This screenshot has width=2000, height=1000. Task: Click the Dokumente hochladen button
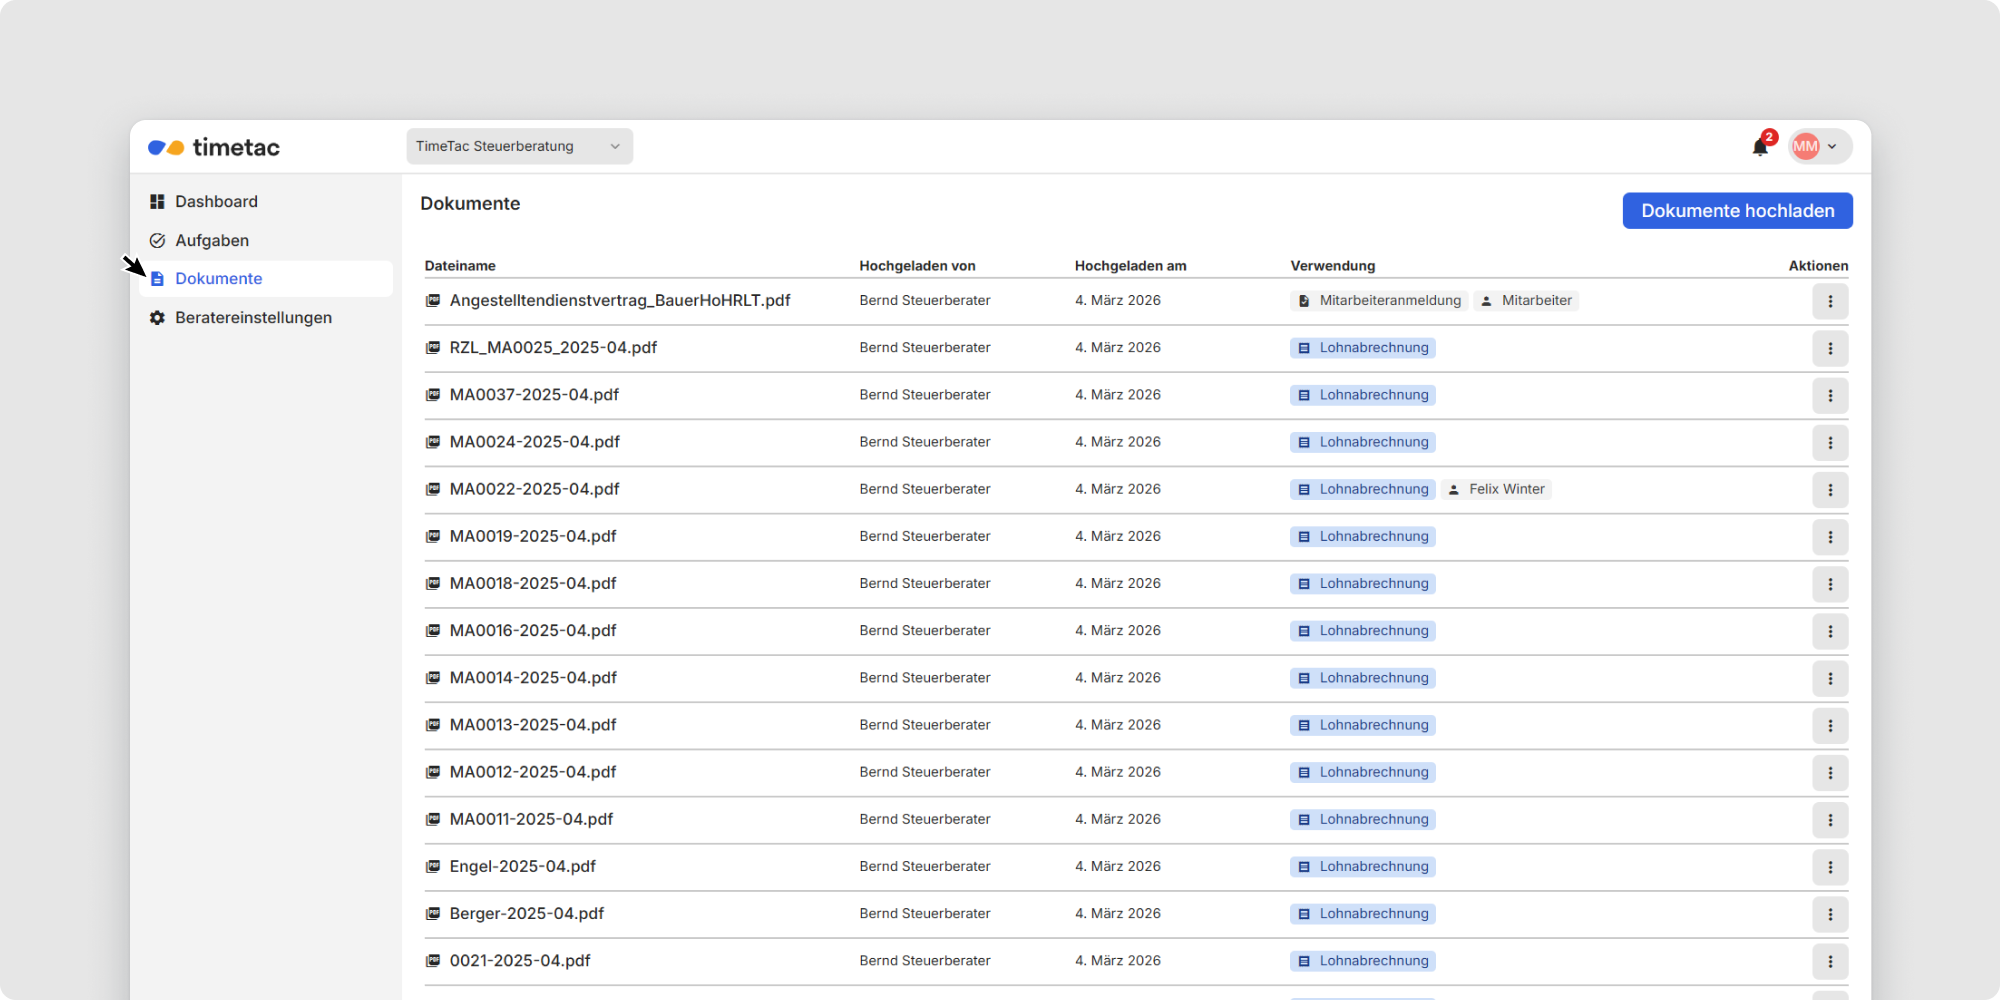(1737, 211)
